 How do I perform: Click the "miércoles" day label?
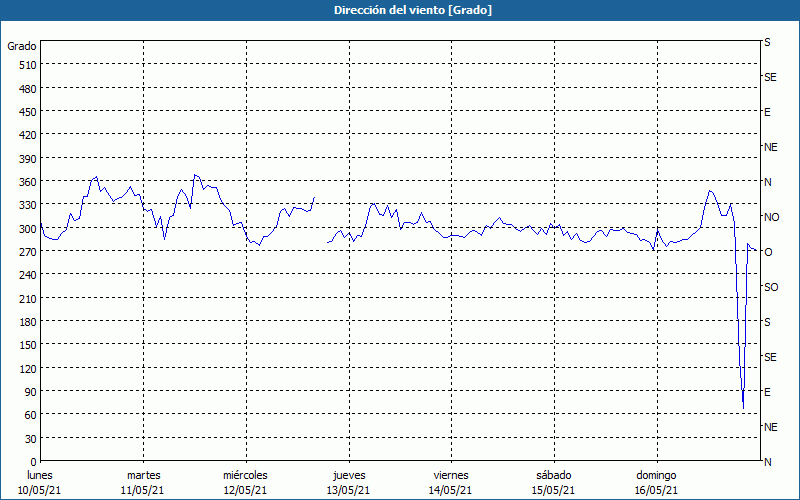click(245, 476)
